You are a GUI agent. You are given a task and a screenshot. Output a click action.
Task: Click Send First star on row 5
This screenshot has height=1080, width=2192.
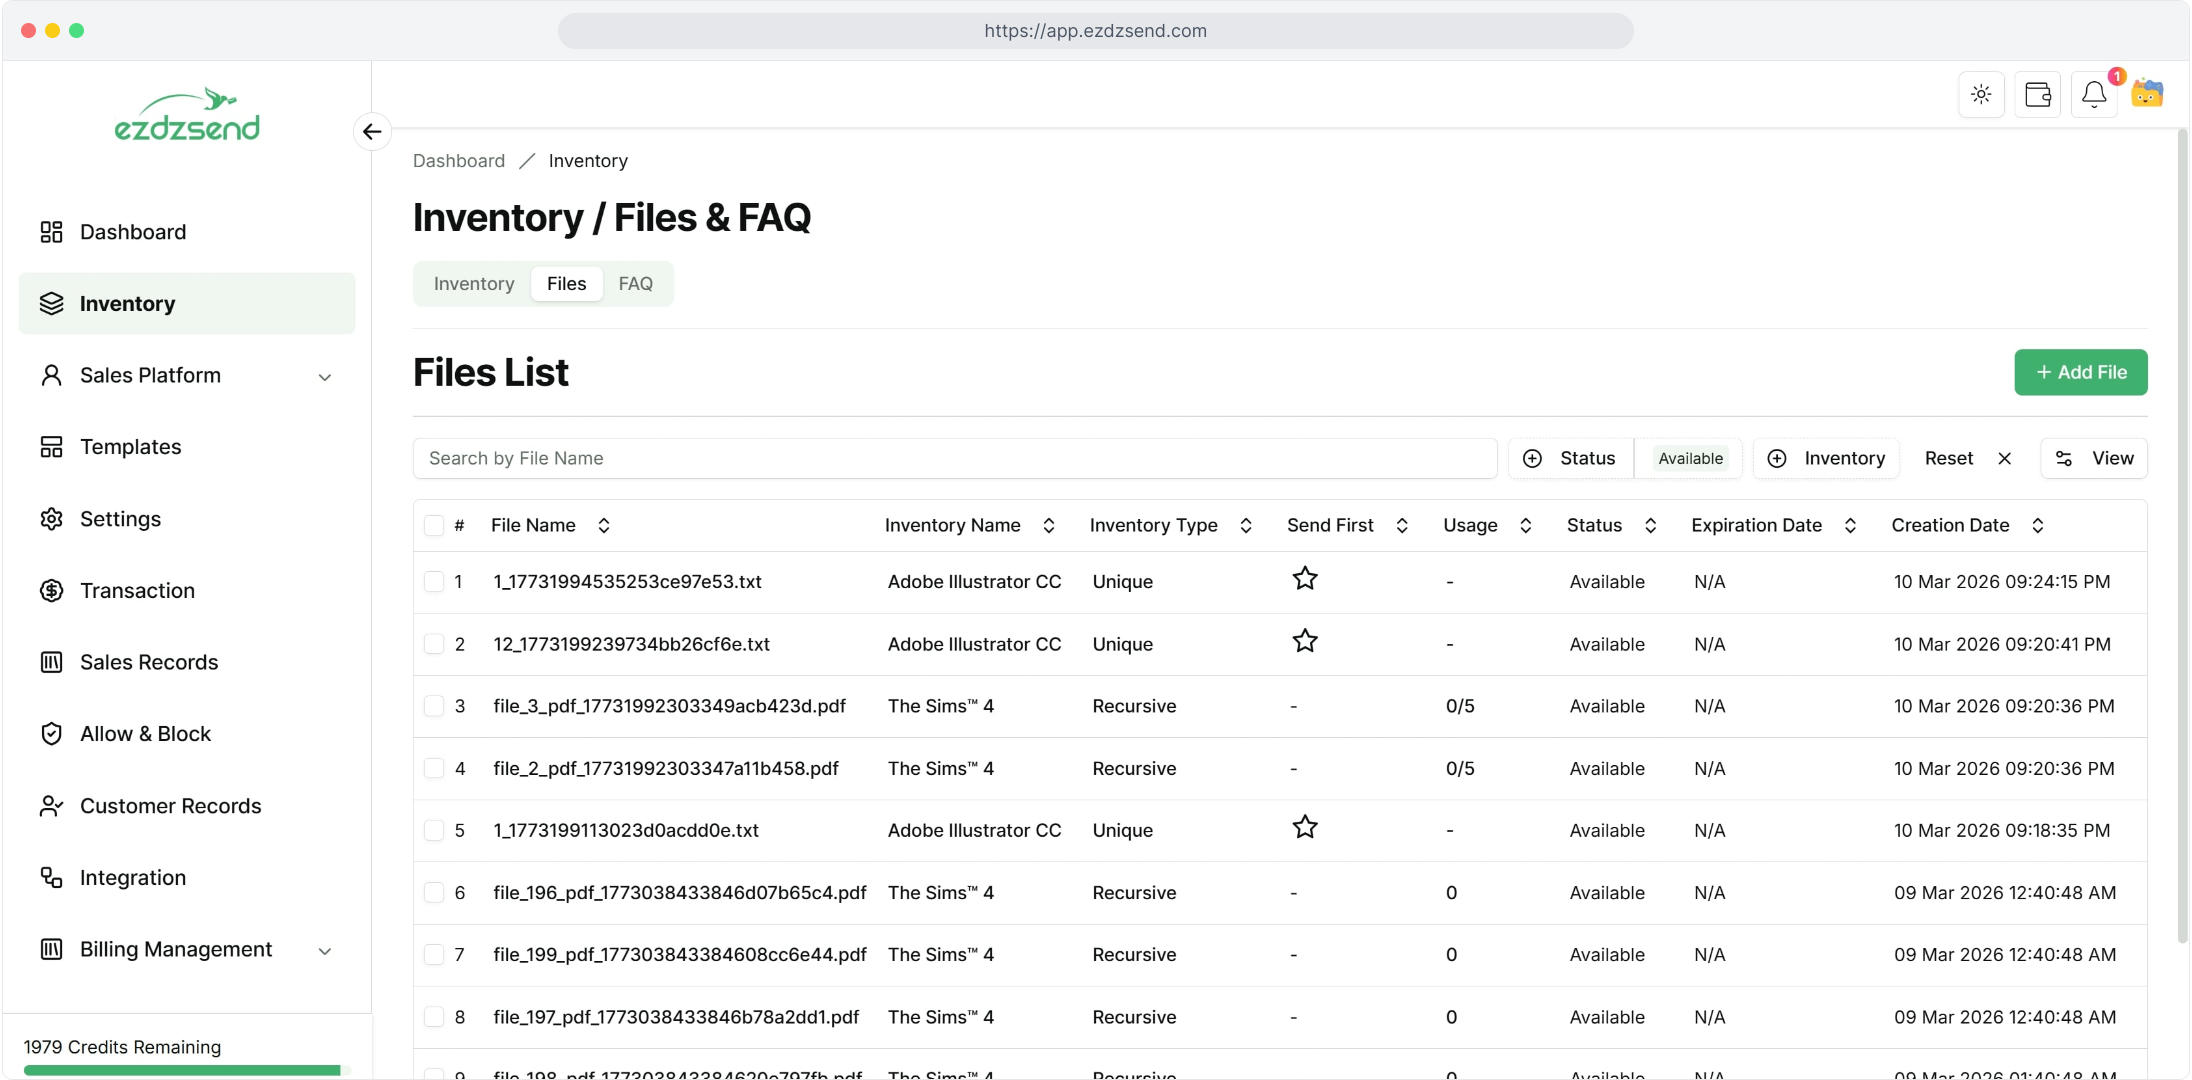tap(1305, 828)
